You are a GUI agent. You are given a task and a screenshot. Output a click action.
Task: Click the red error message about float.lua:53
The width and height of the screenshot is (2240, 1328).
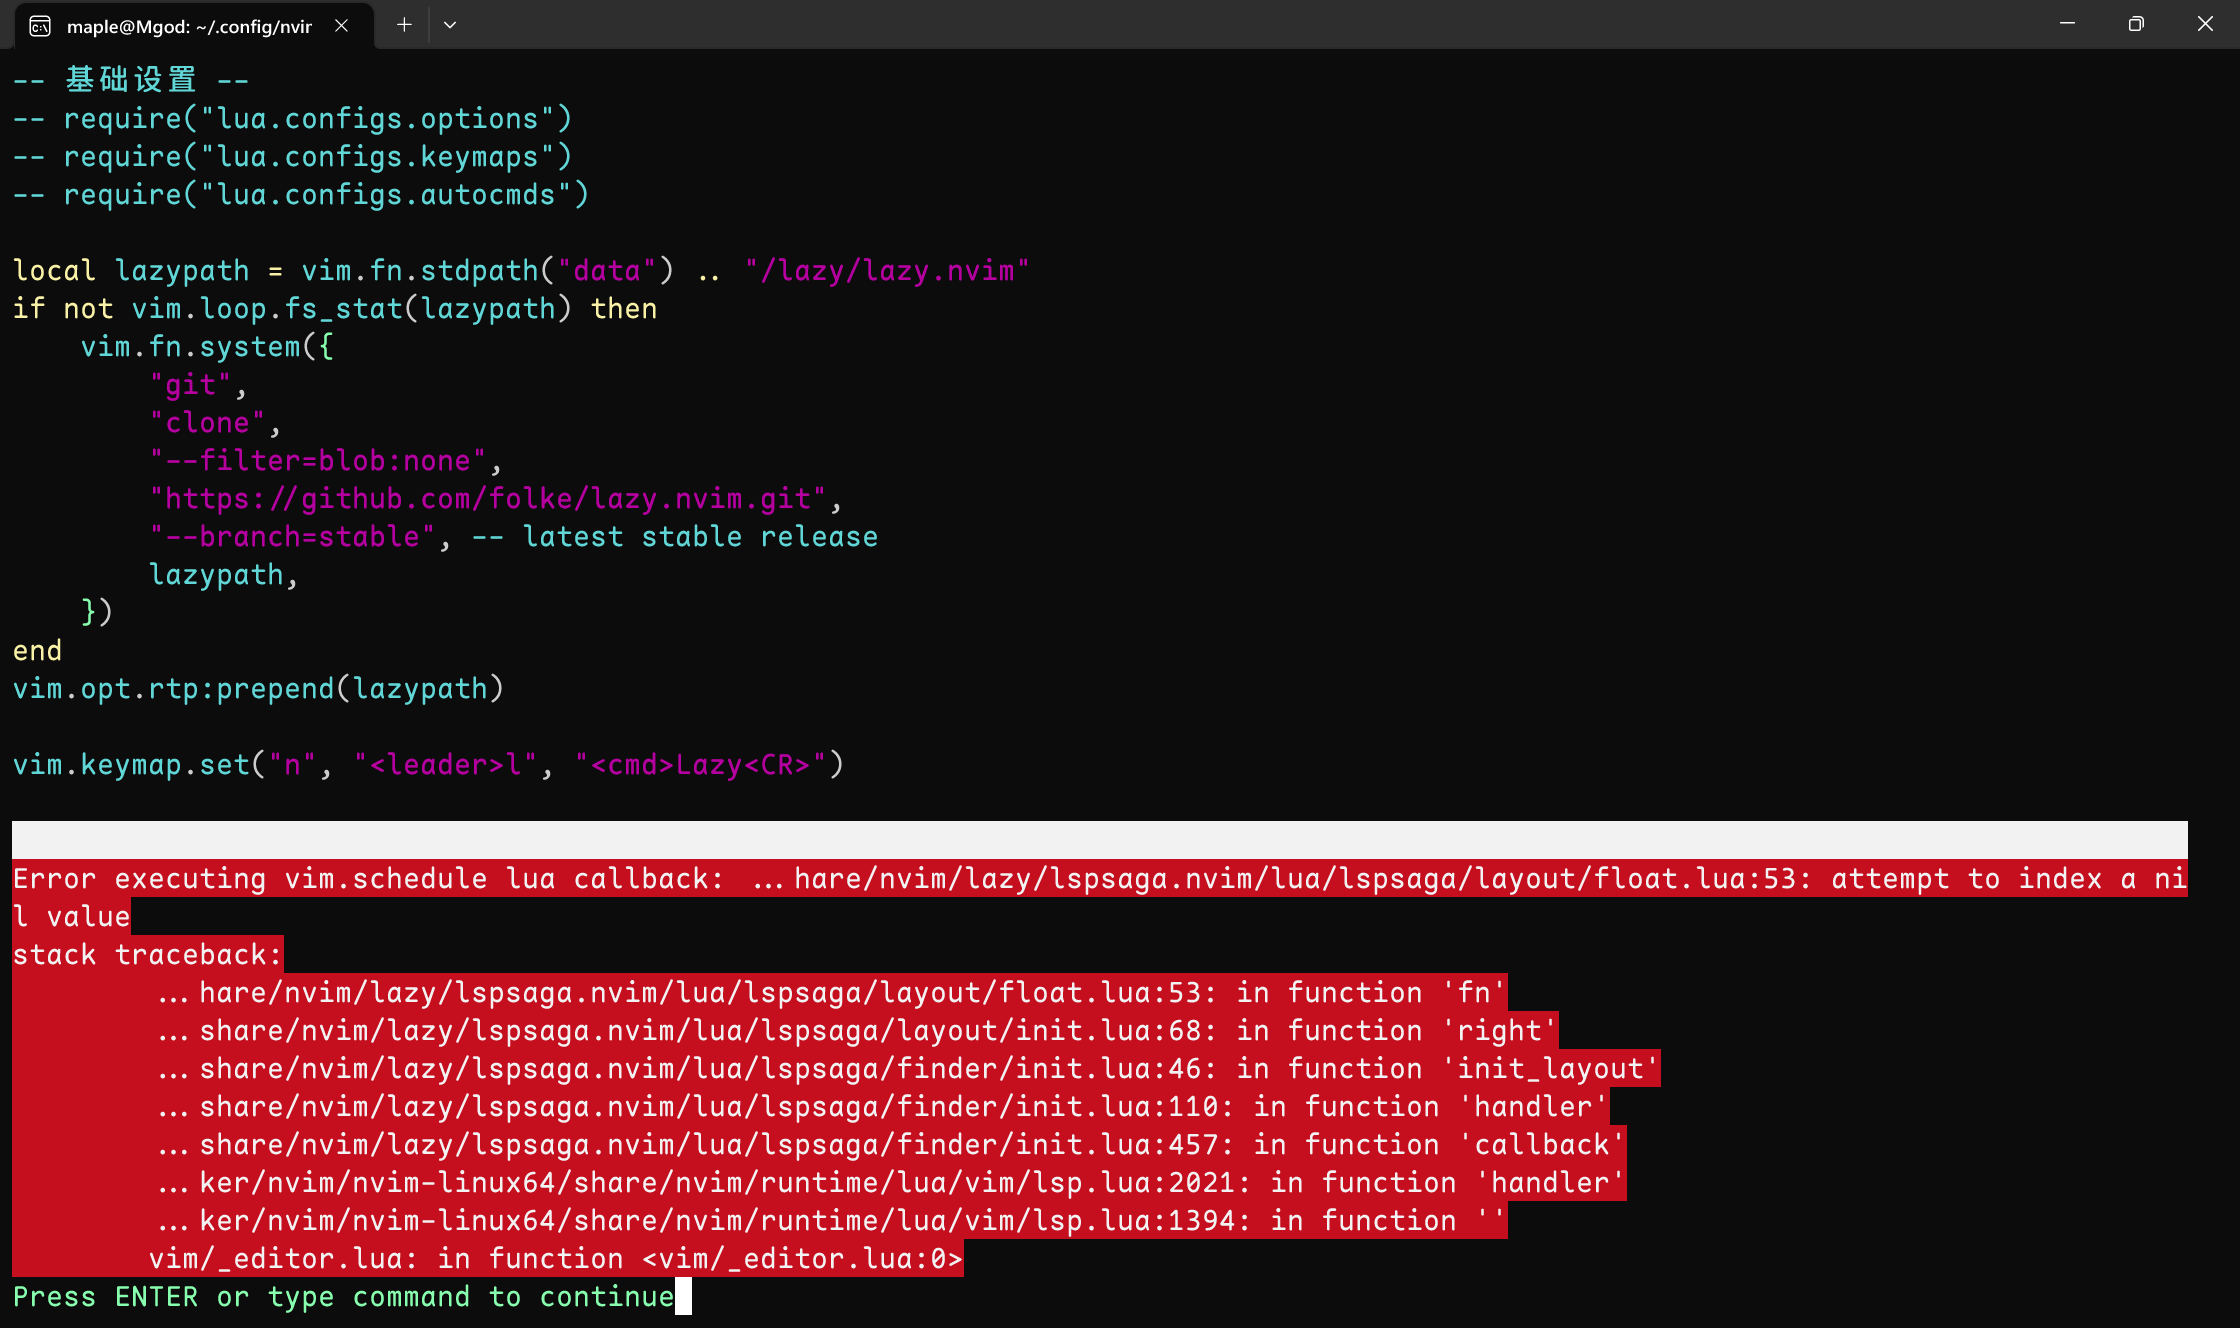click(1100, 878)
